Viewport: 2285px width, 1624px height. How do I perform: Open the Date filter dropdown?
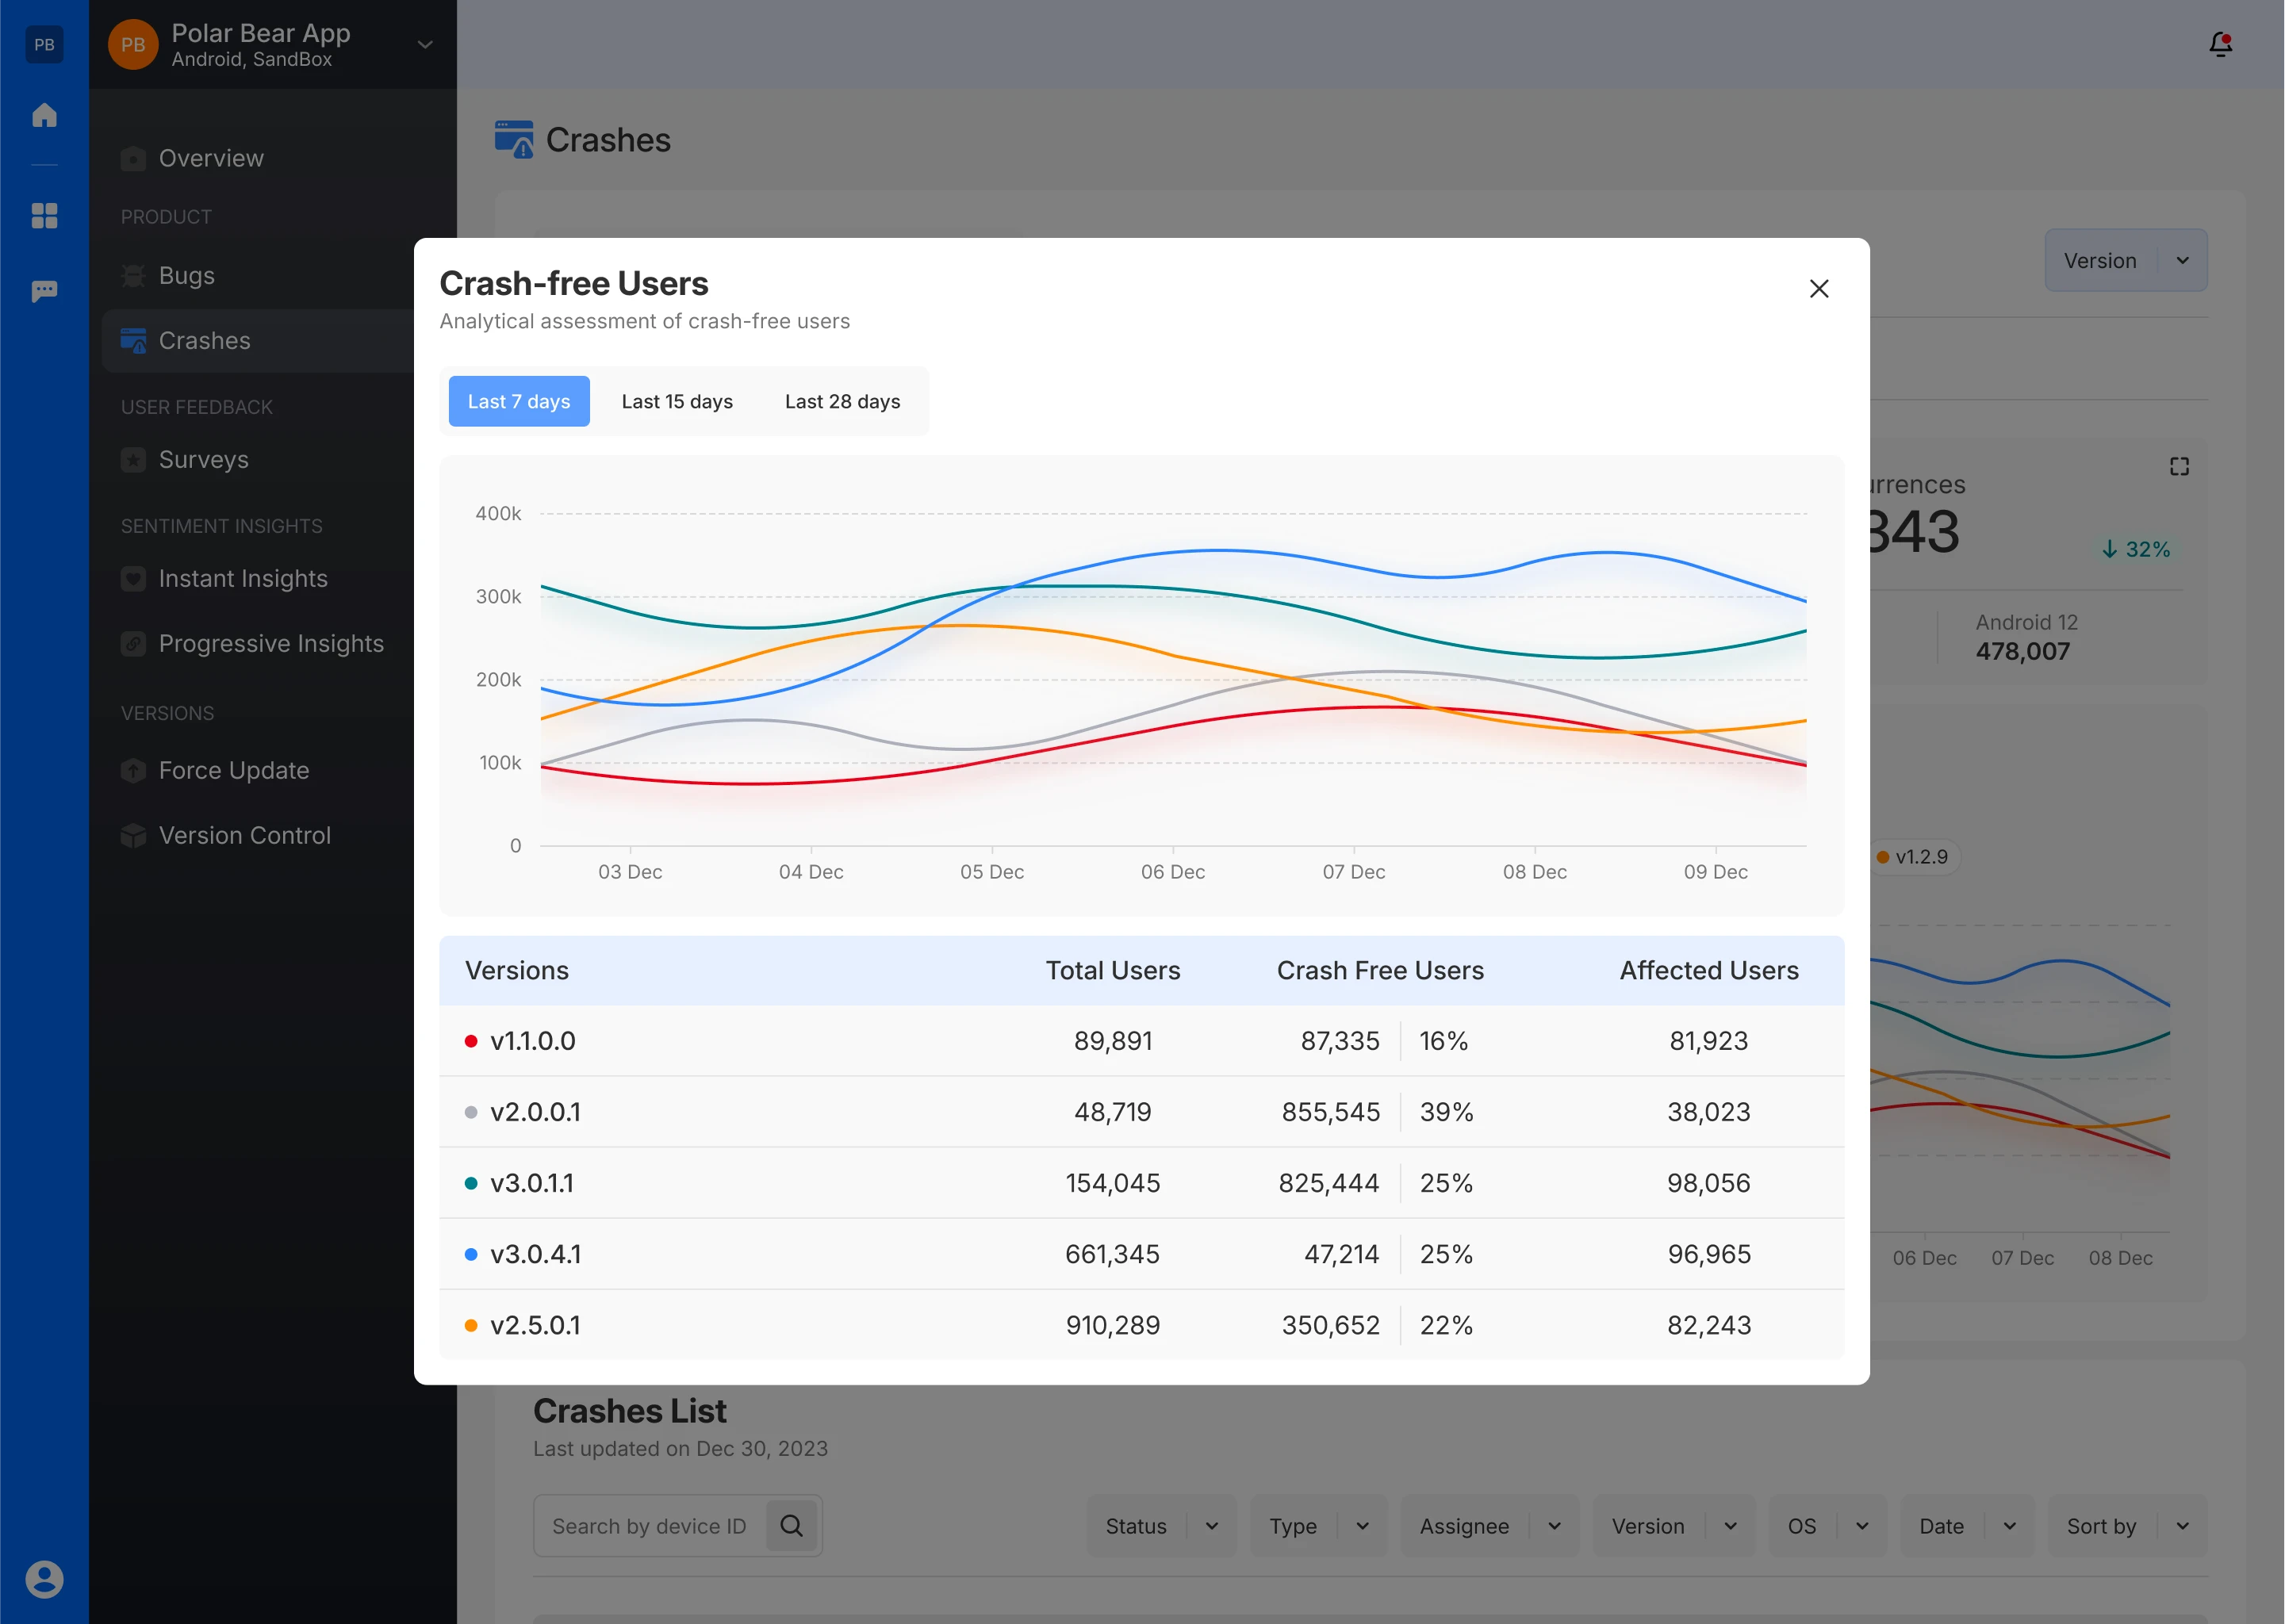coord(1967,1526)
